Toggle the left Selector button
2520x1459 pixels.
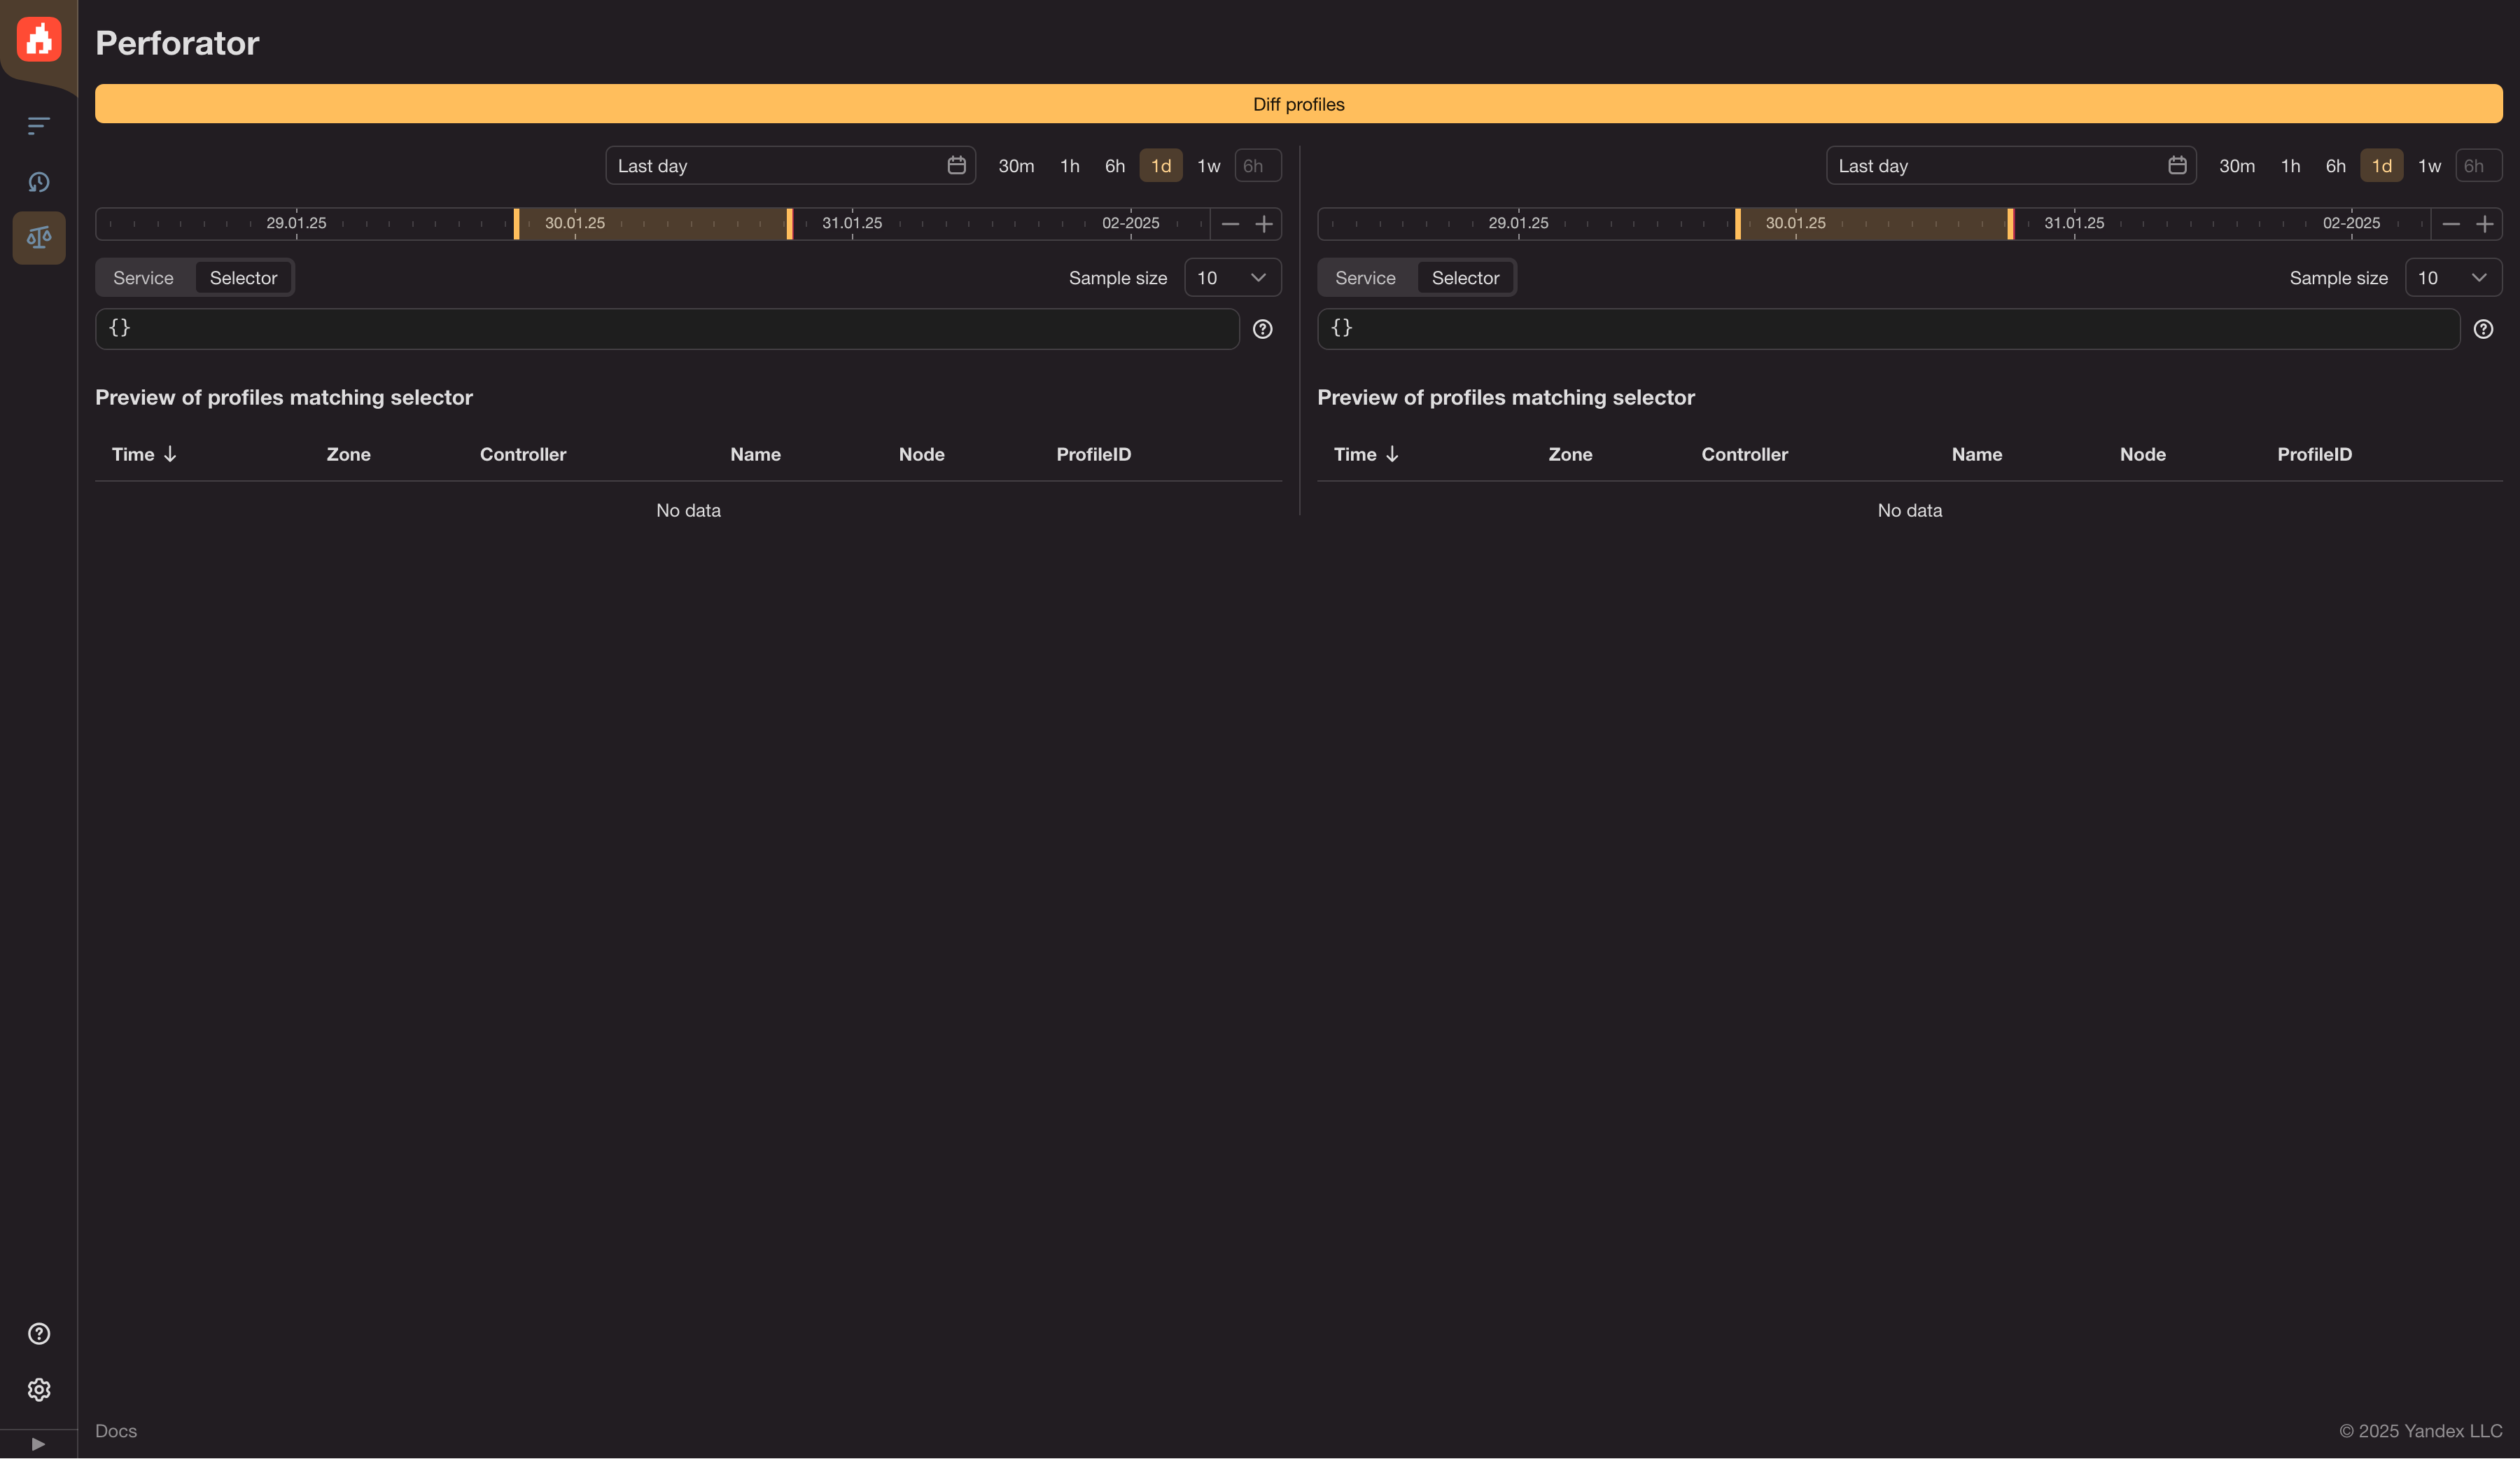(243, 274)
